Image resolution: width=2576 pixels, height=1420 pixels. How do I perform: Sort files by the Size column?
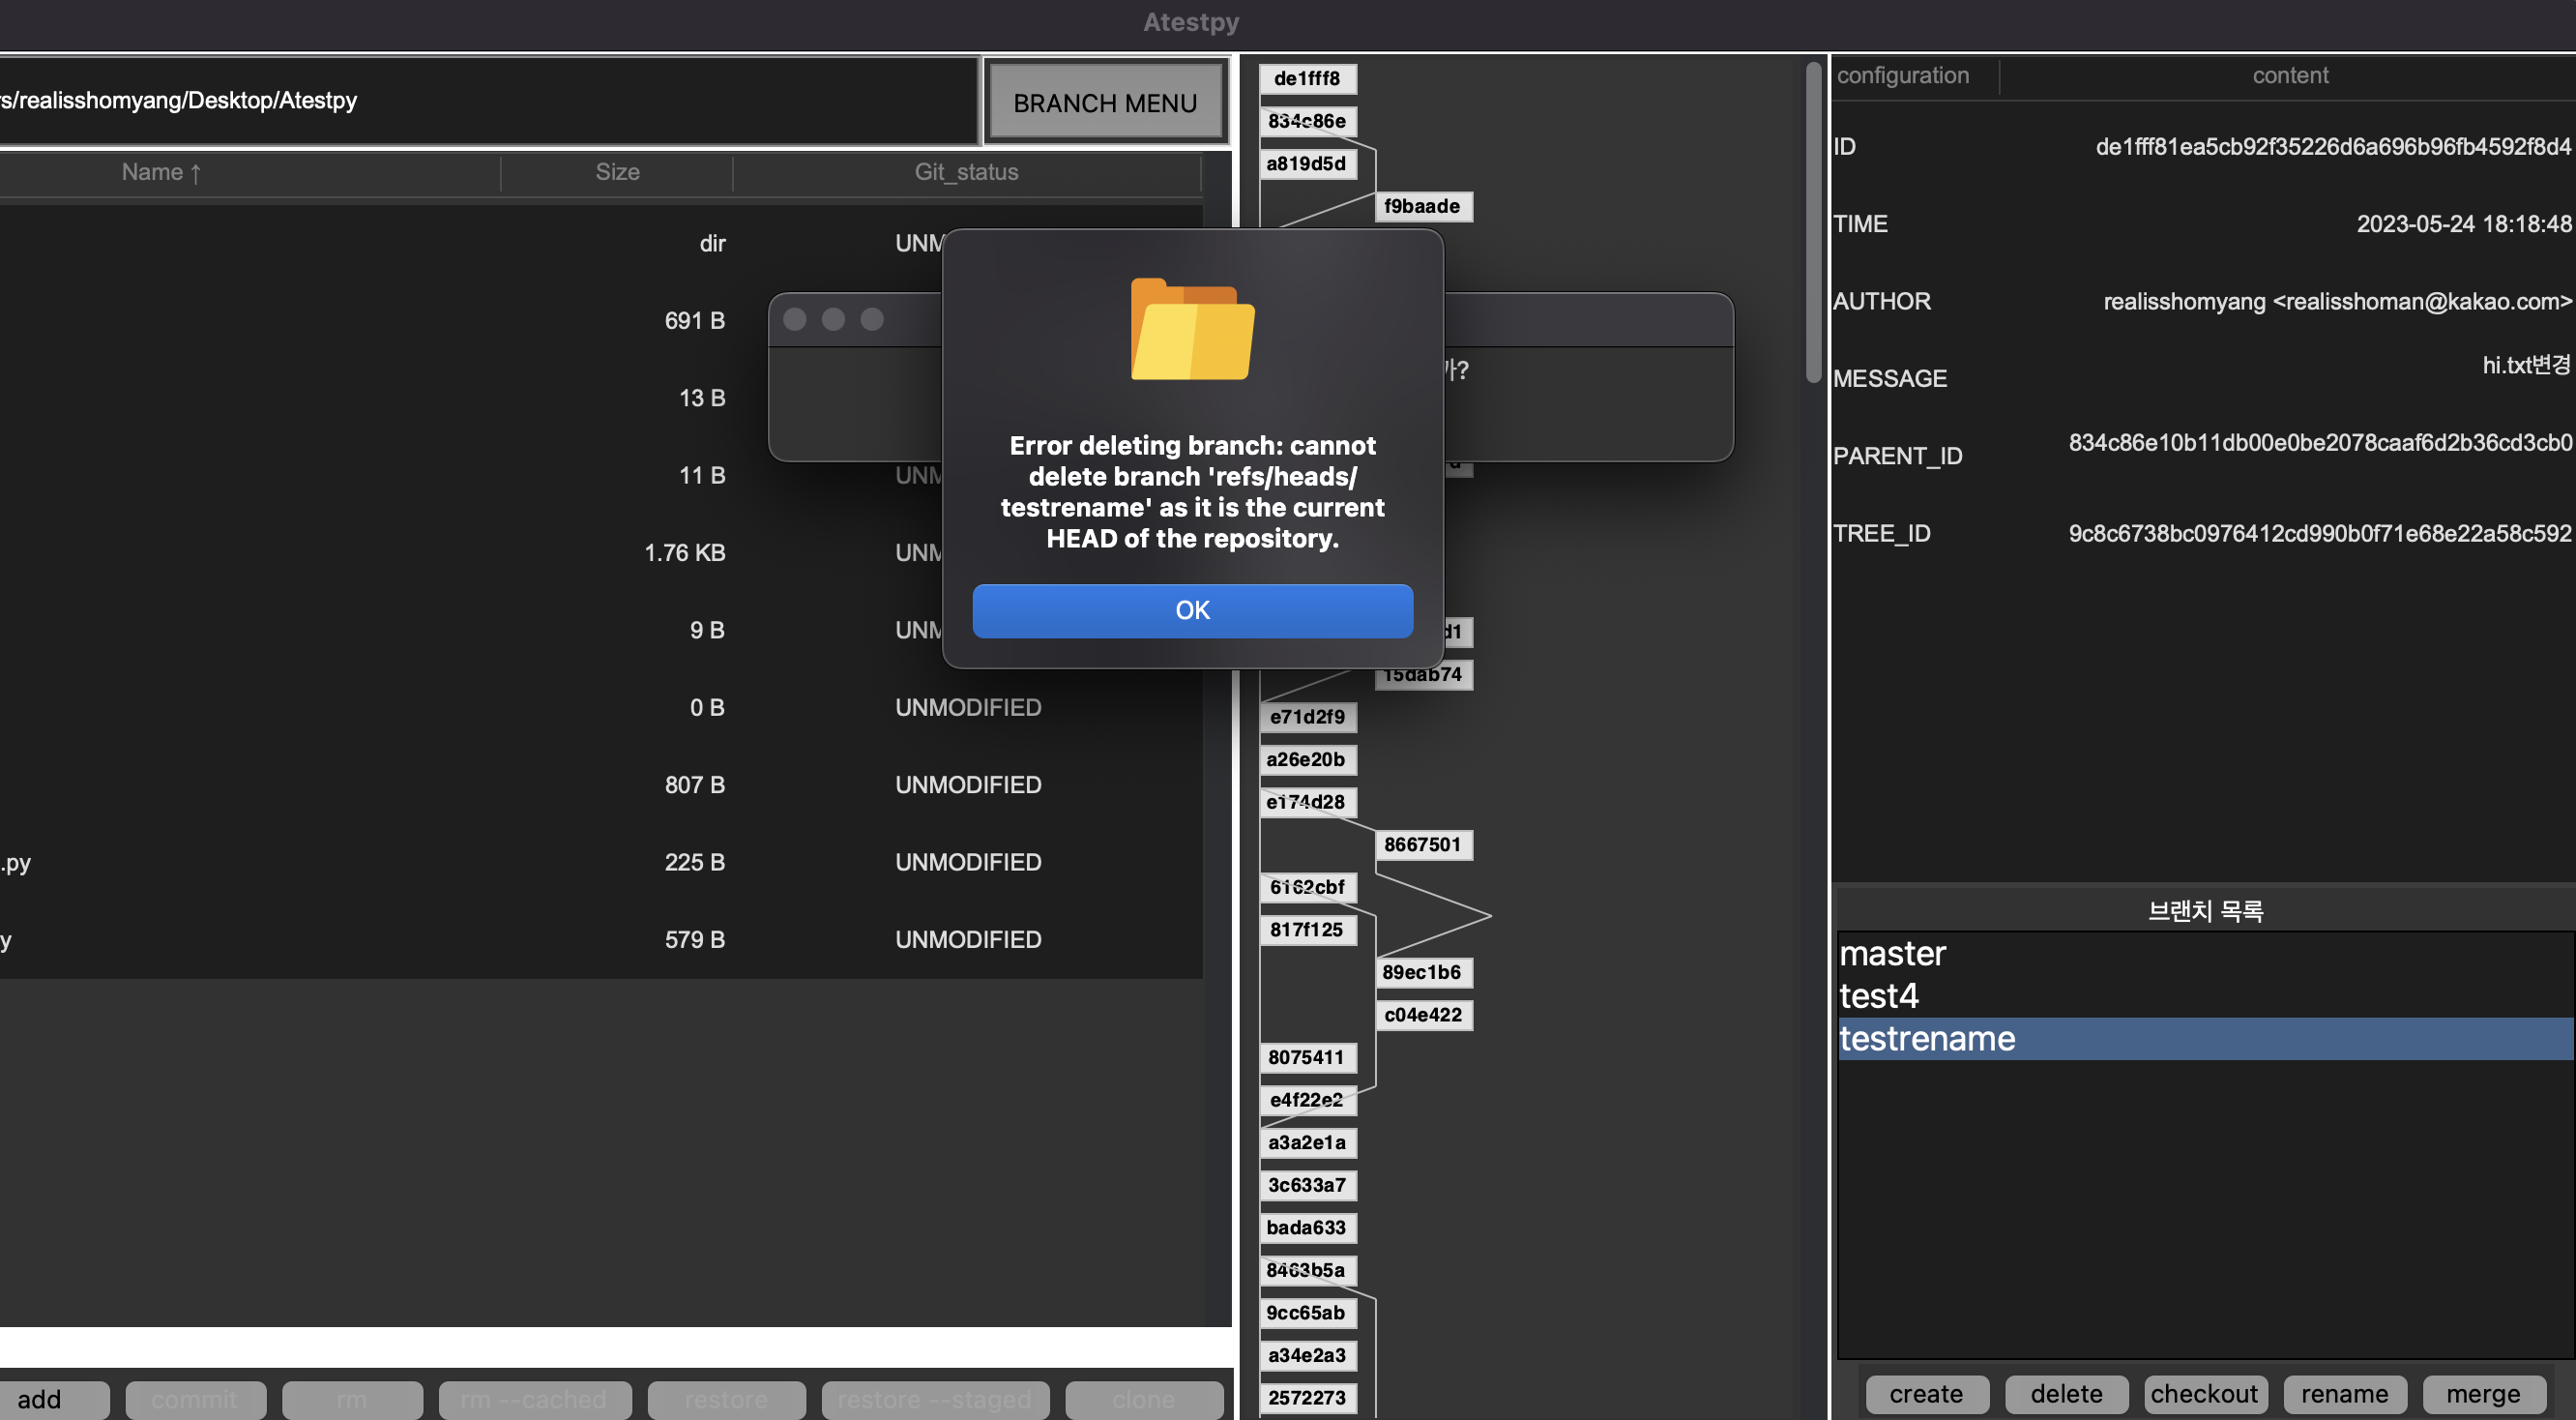tap(617, 172)
